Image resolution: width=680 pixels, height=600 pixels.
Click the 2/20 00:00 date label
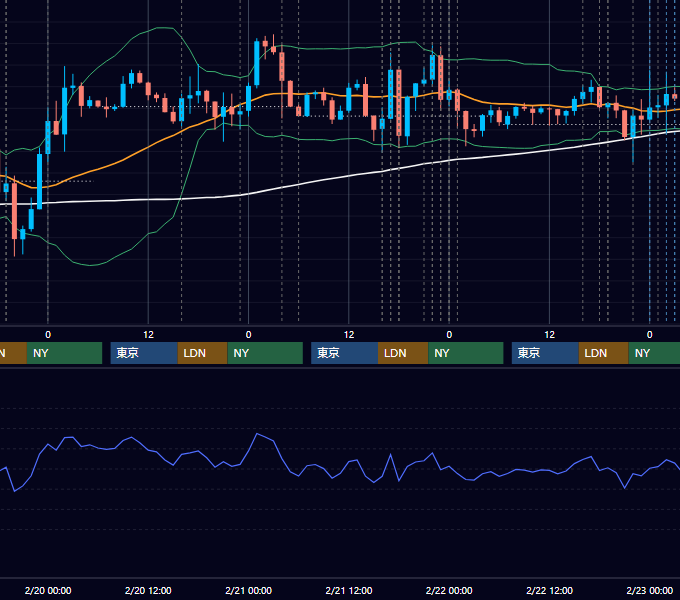click(48, 590)
